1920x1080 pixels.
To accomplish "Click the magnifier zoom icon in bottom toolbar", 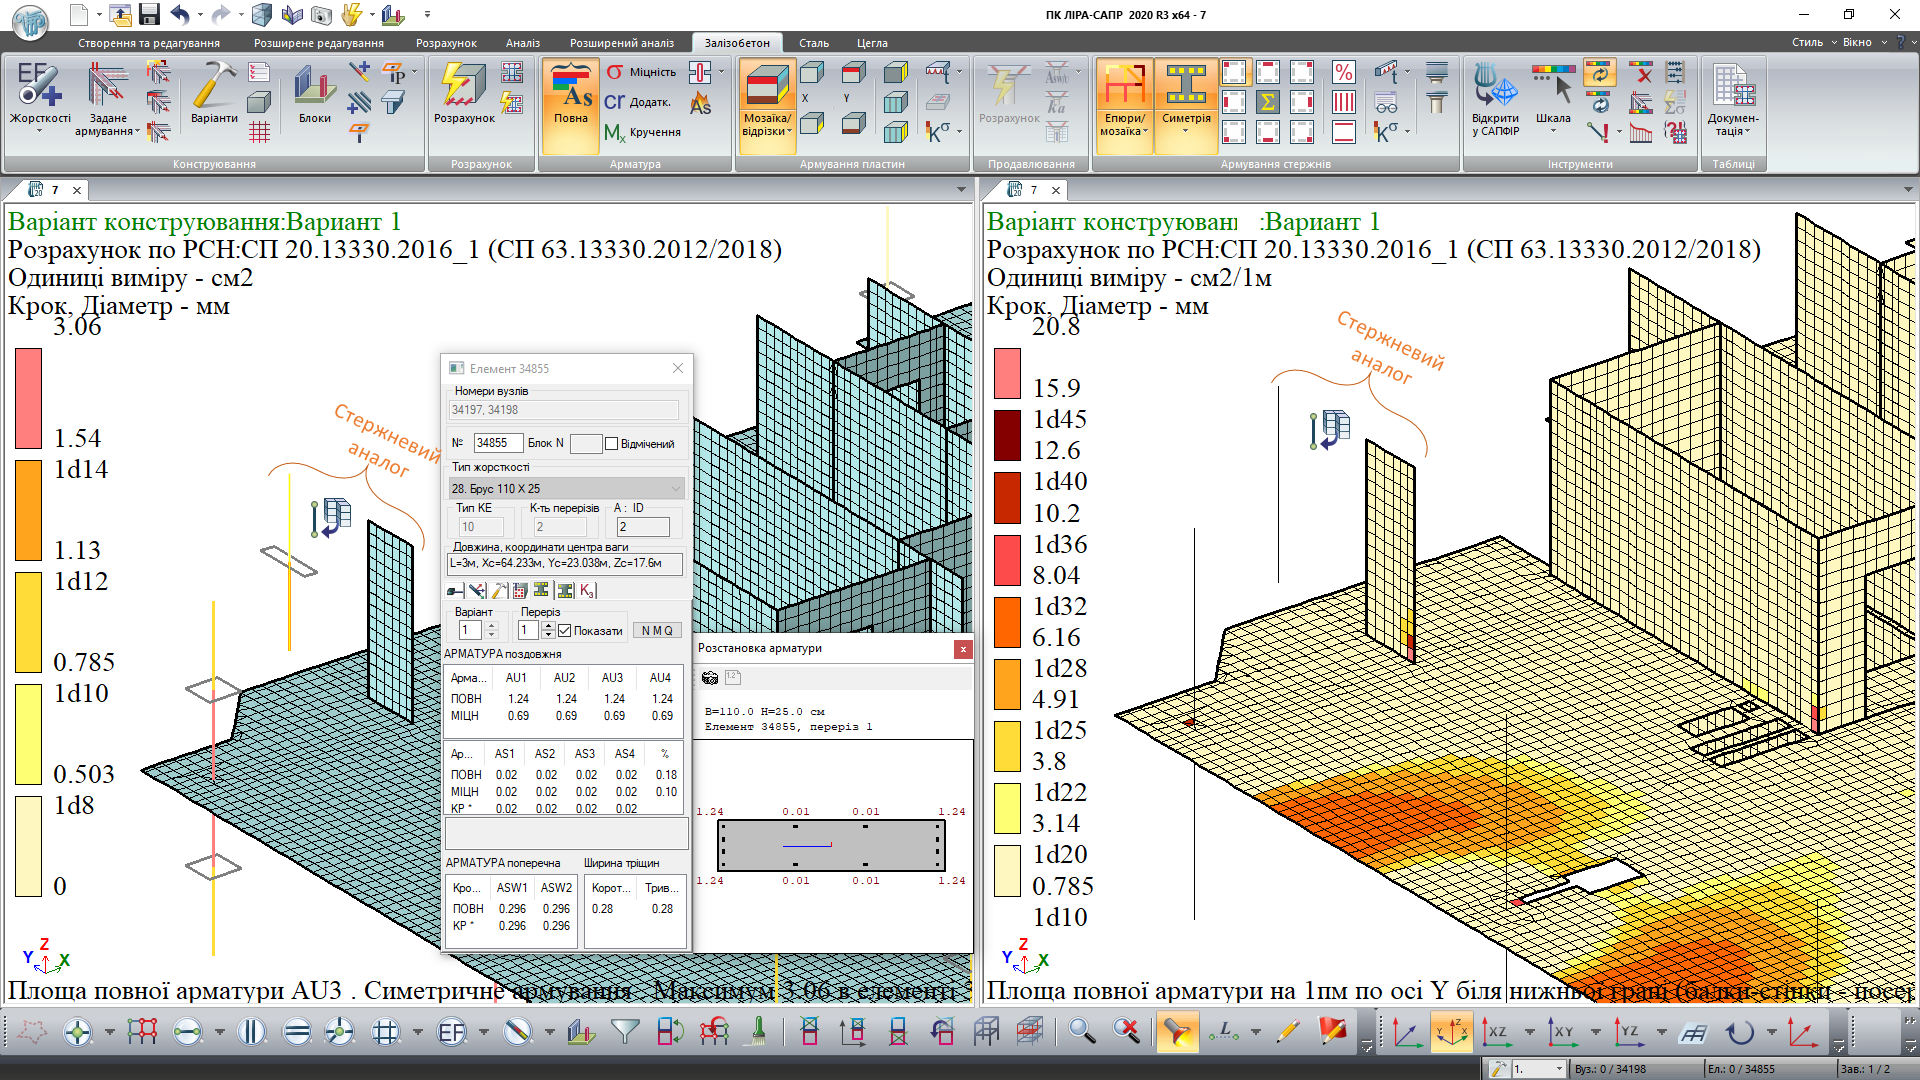I will tap(1081, 1031).
